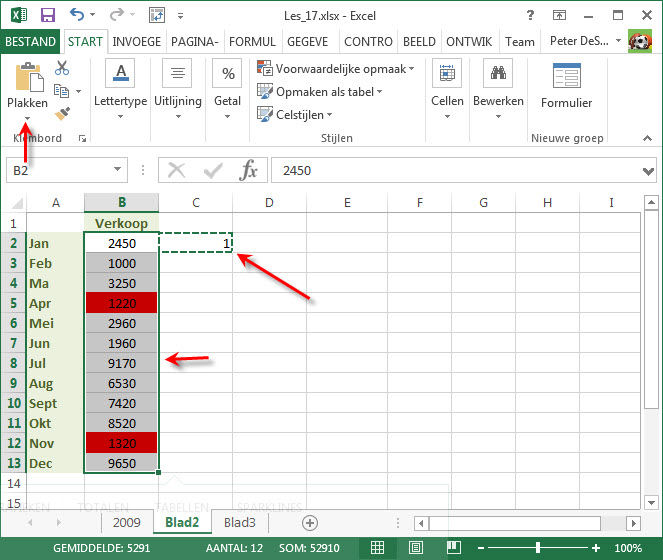Select column C header
The height and width of the screenshot is (560, 663).
pos(196,203)
